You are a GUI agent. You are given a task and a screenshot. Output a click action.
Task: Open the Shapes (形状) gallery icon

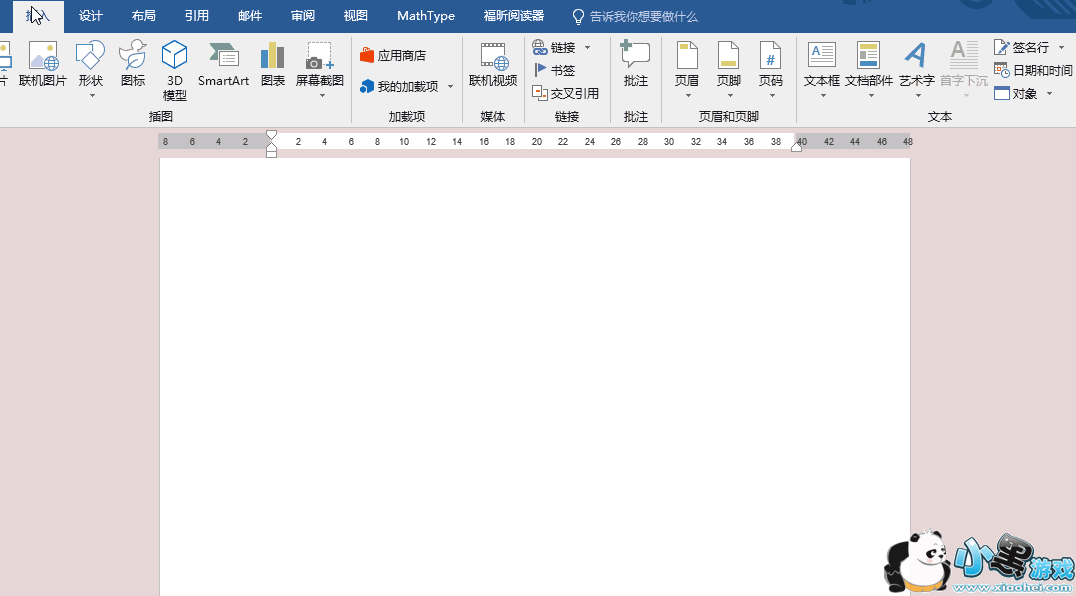(91, 55)
